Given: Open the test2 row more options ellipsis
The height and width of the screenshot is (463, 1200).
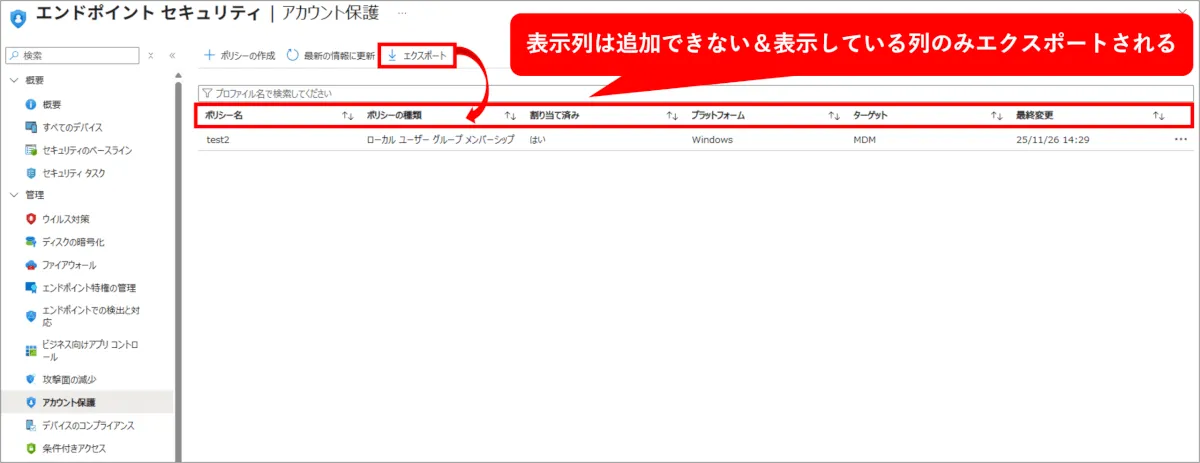Looking at the screenshot, I should tap(1180, 140).
